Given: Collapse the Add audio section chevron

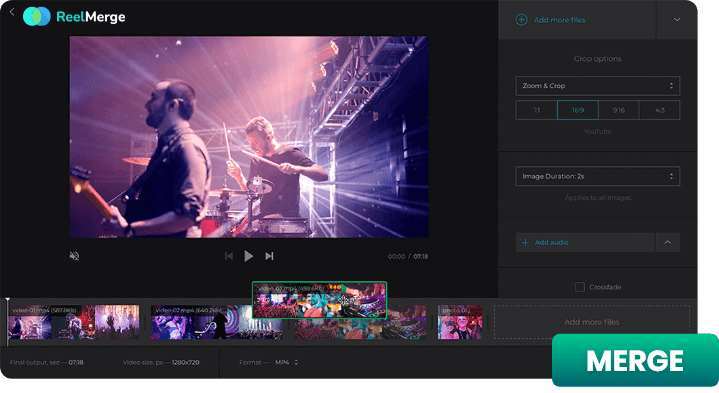Looking at the screenshot, I should 668,242.
